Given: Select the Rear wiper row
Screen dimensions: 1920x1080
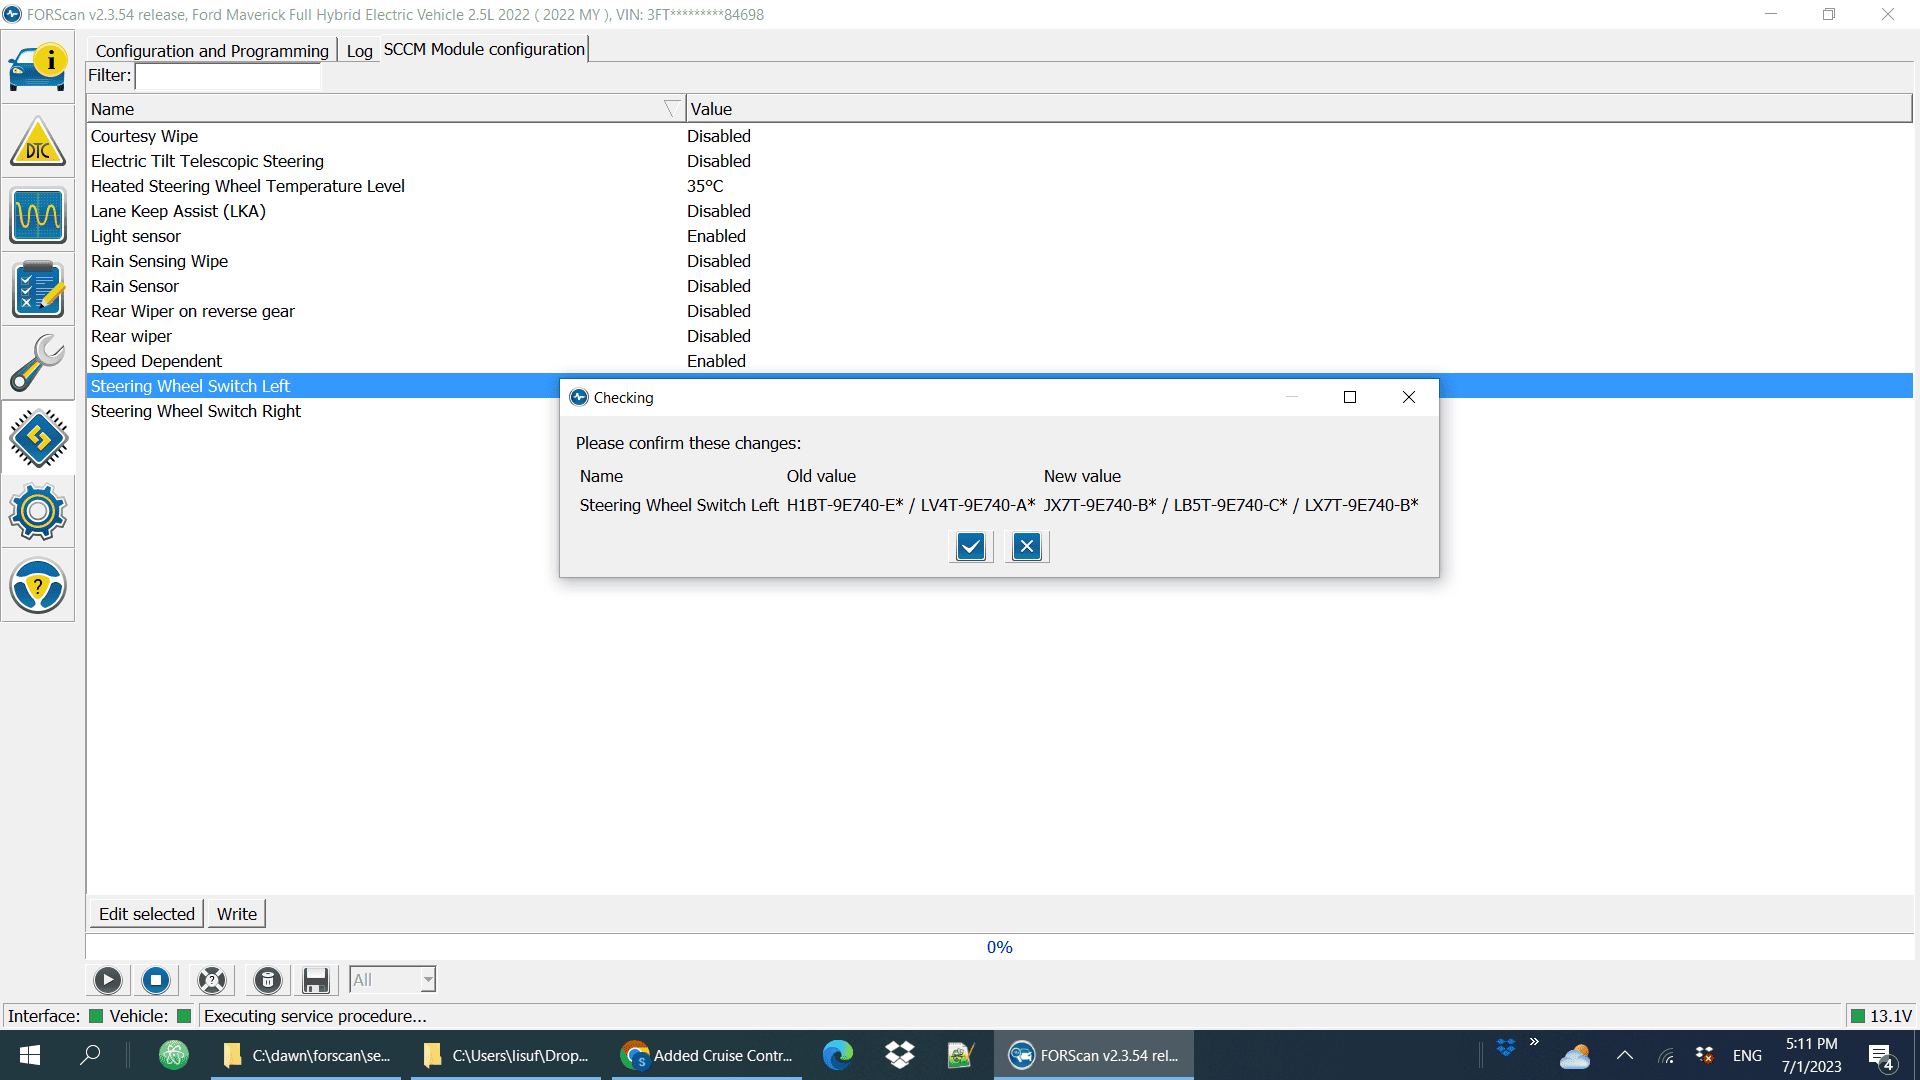Looking at the screenshot, I should pos(1000,336).
